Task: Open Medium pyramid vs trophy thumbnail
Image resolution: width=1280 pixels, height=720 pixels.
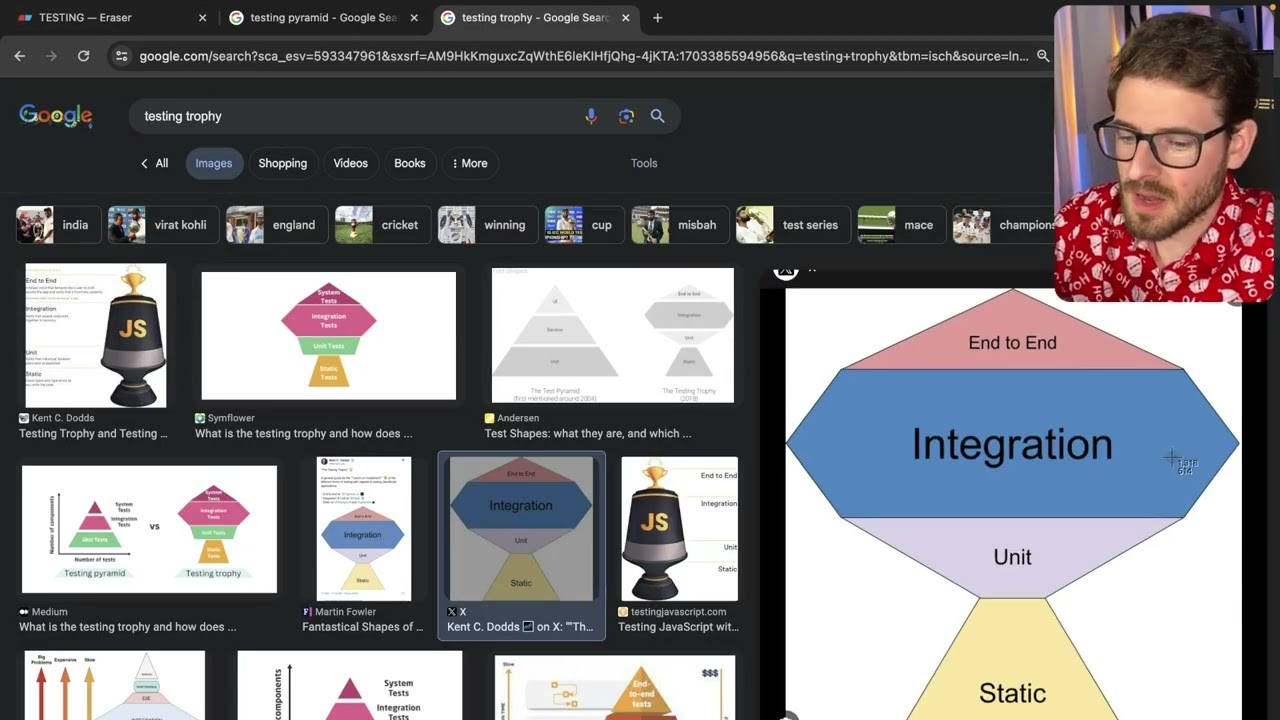Action: [x=149, y=529]
